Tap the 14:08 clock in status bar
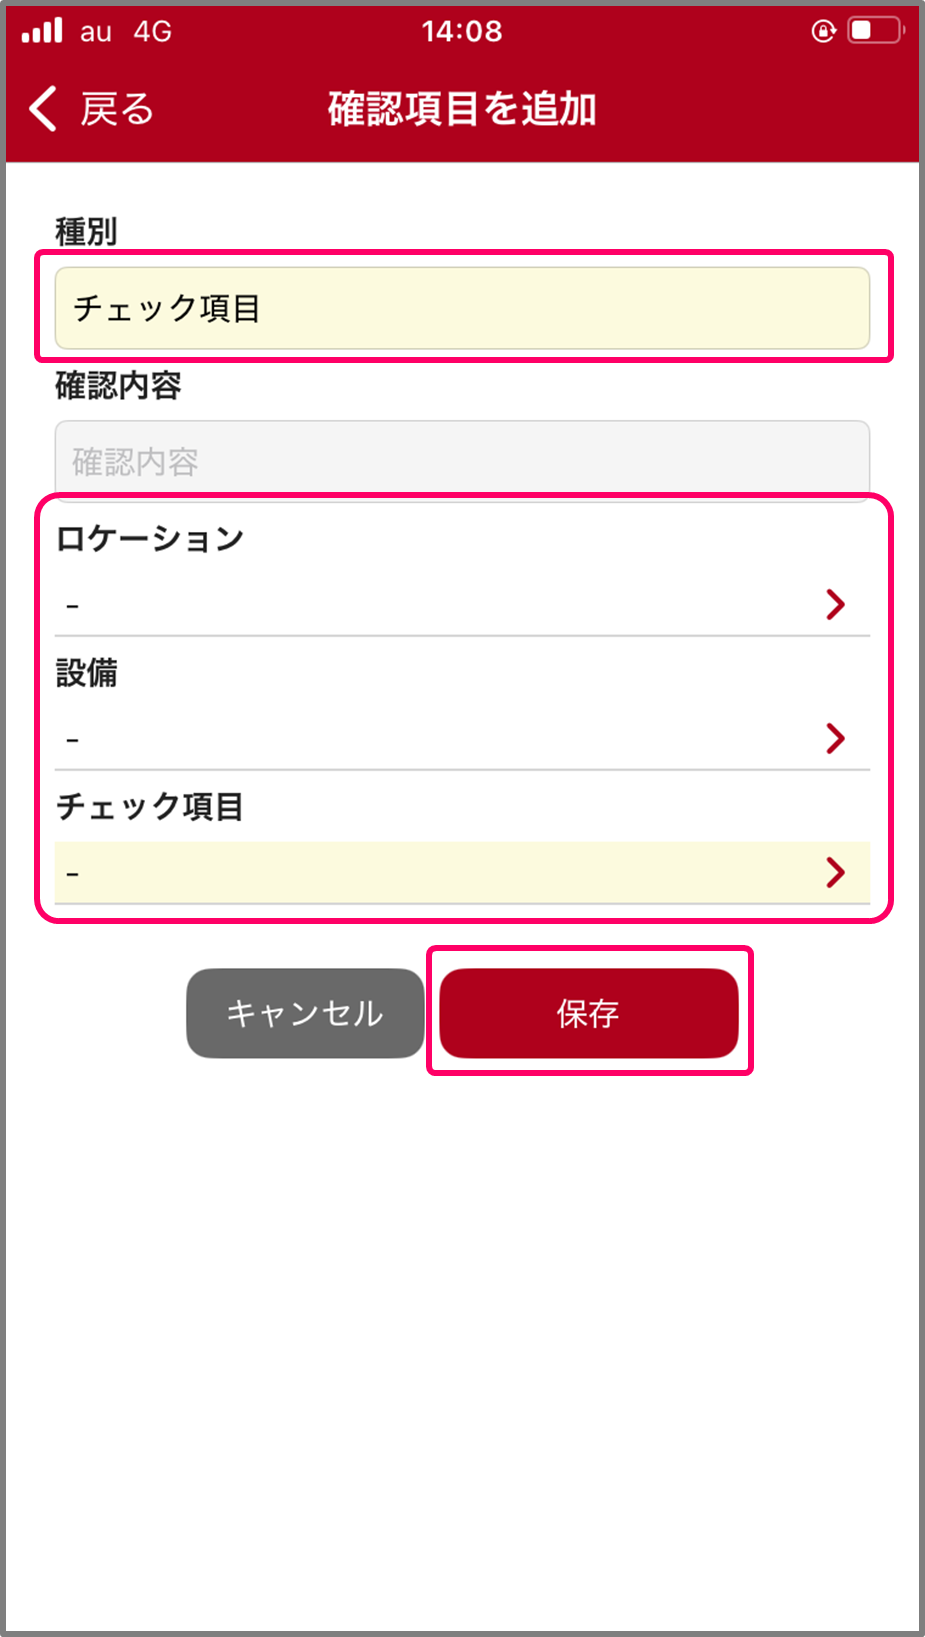 point(462,31)
